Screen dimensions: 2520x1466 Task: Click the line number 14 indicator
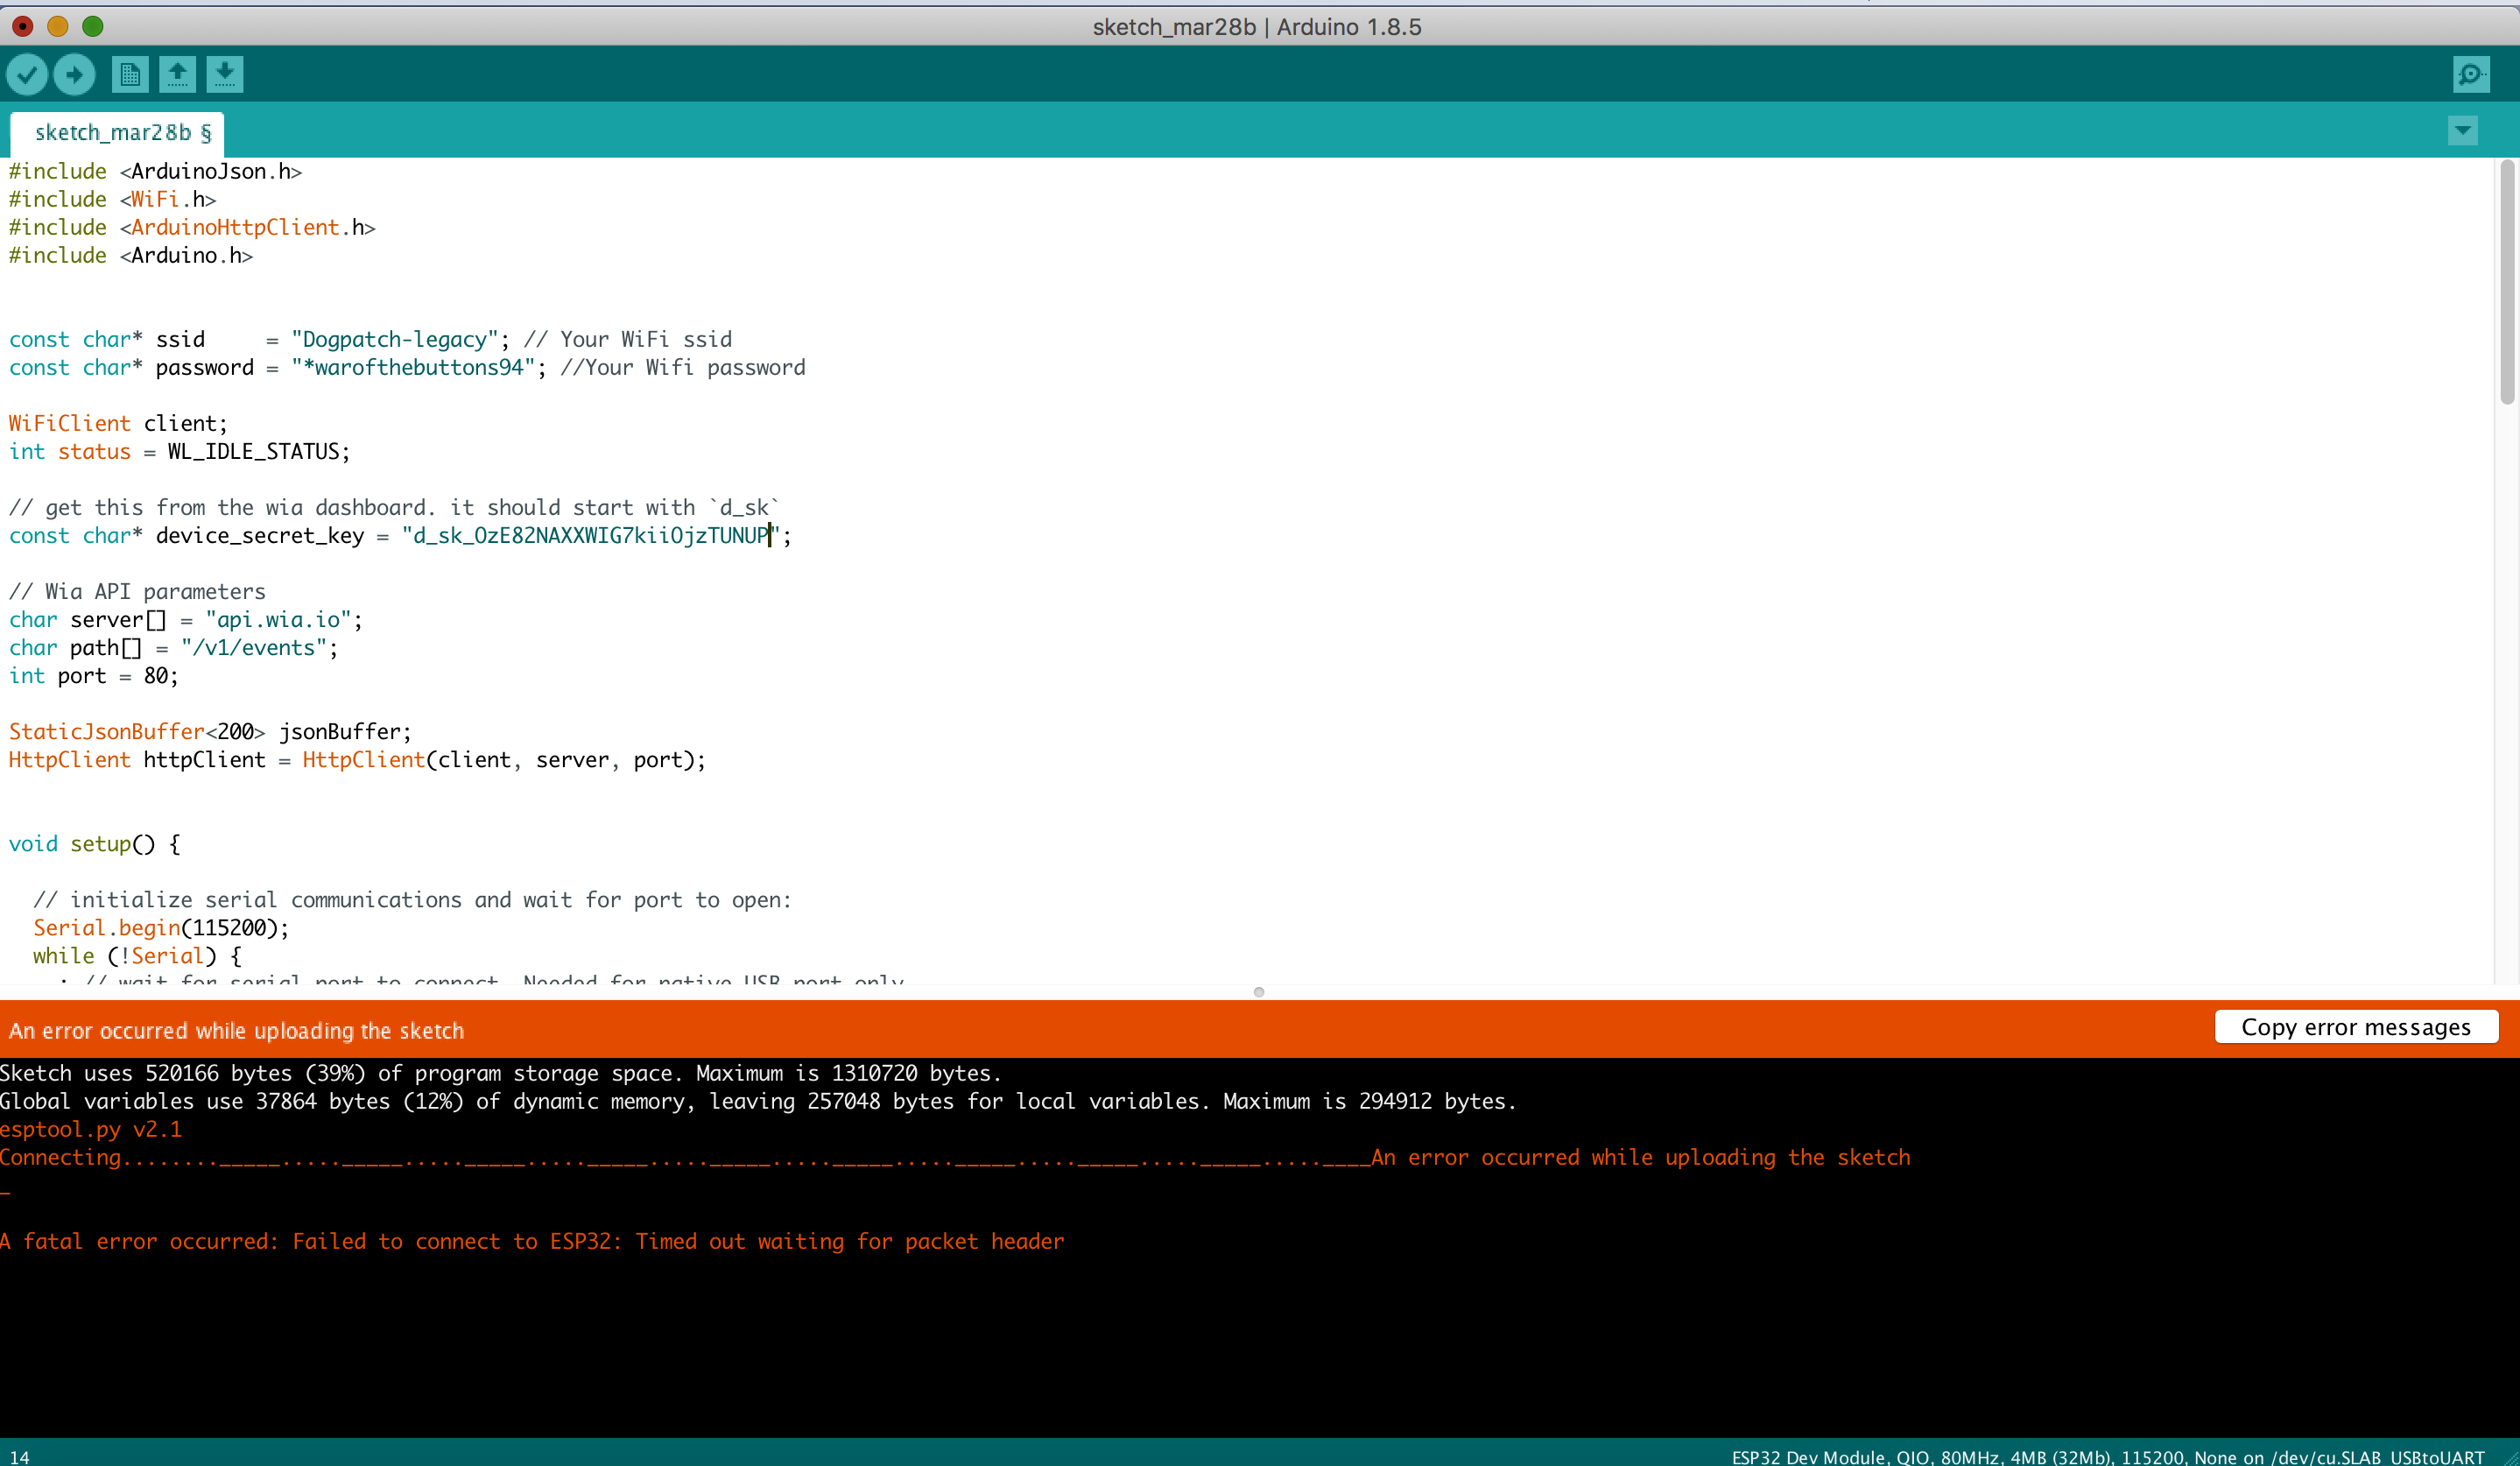[19, 1457]
